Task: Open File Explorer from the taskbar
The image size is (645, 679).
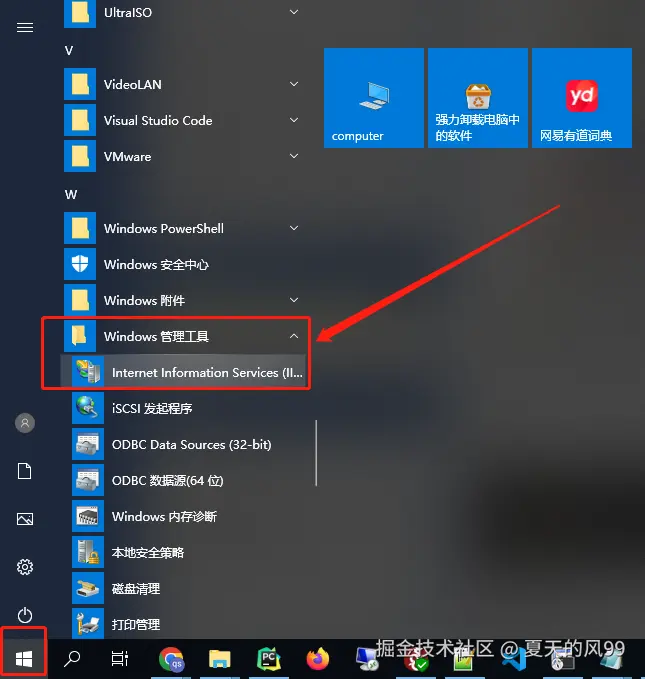Action: coord(219,659)
